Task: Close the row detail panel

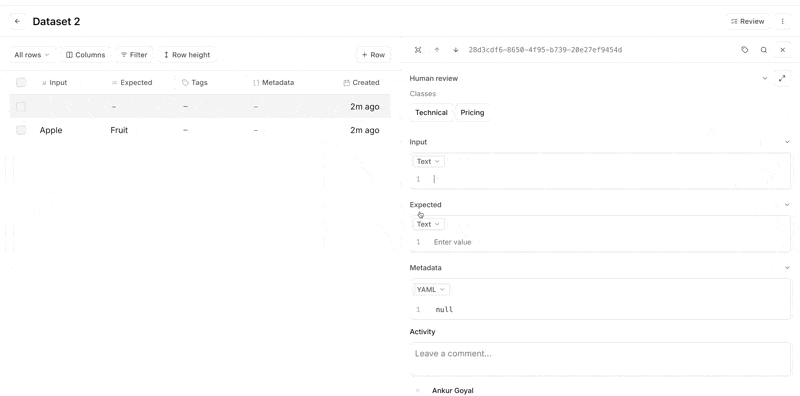Action: coord(782,50)
